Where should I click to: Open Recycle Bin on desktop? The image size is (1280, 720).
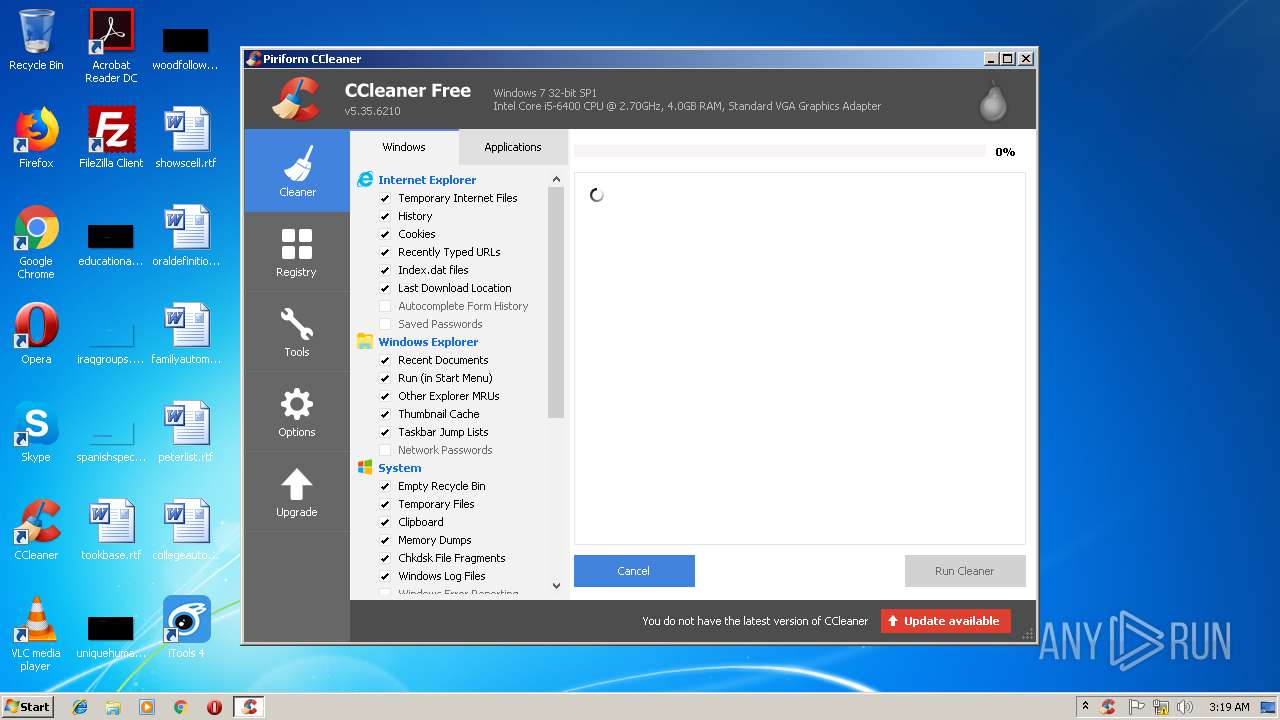coord(36,40)
